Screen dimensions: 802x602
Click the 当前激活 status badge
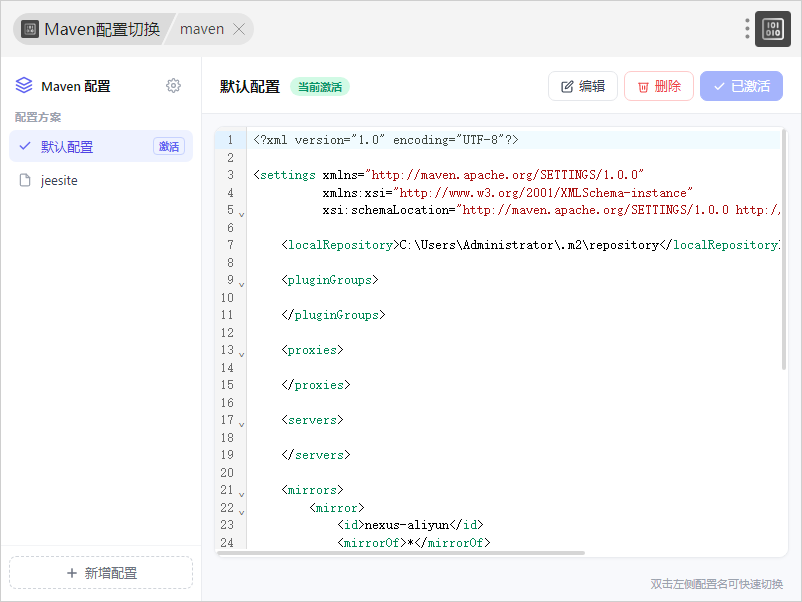320,87
